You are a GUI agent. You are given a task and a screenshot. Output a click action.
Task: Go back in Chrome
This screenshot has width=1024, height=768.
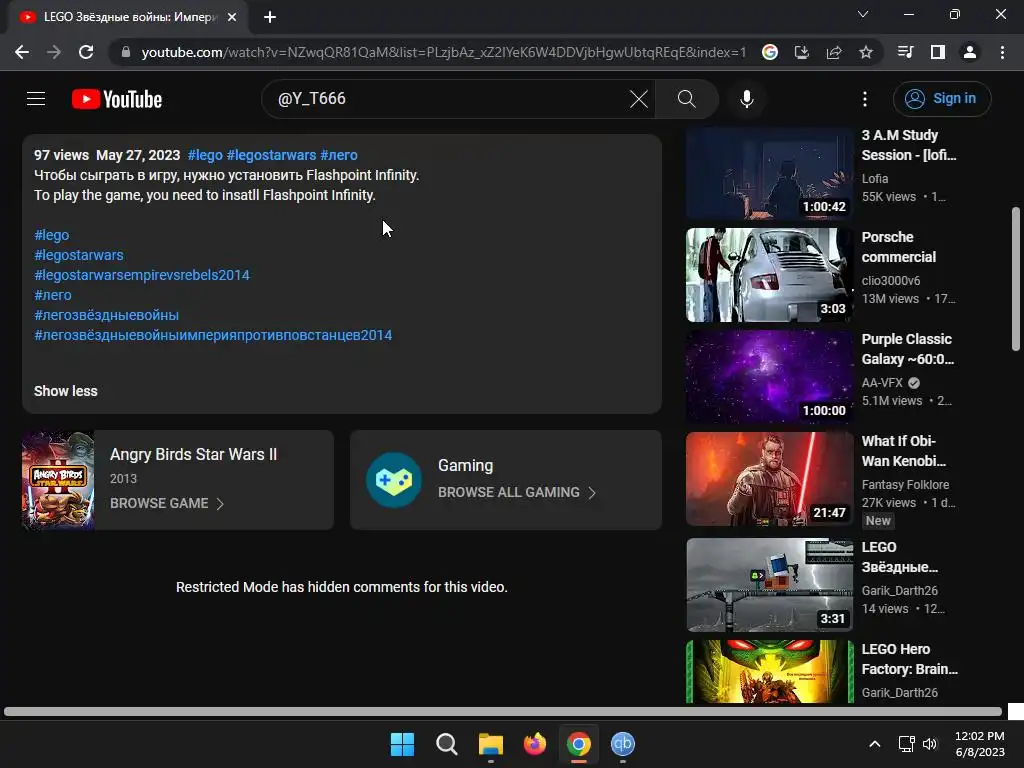coord(22,52)
